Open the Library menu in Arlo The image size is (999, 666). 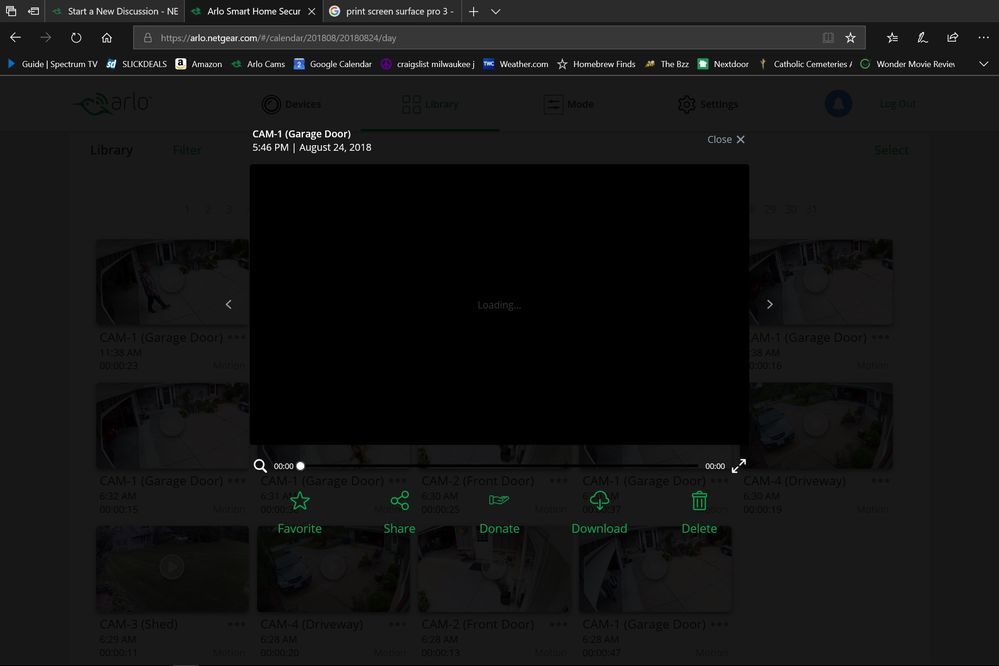click(431, 104)
